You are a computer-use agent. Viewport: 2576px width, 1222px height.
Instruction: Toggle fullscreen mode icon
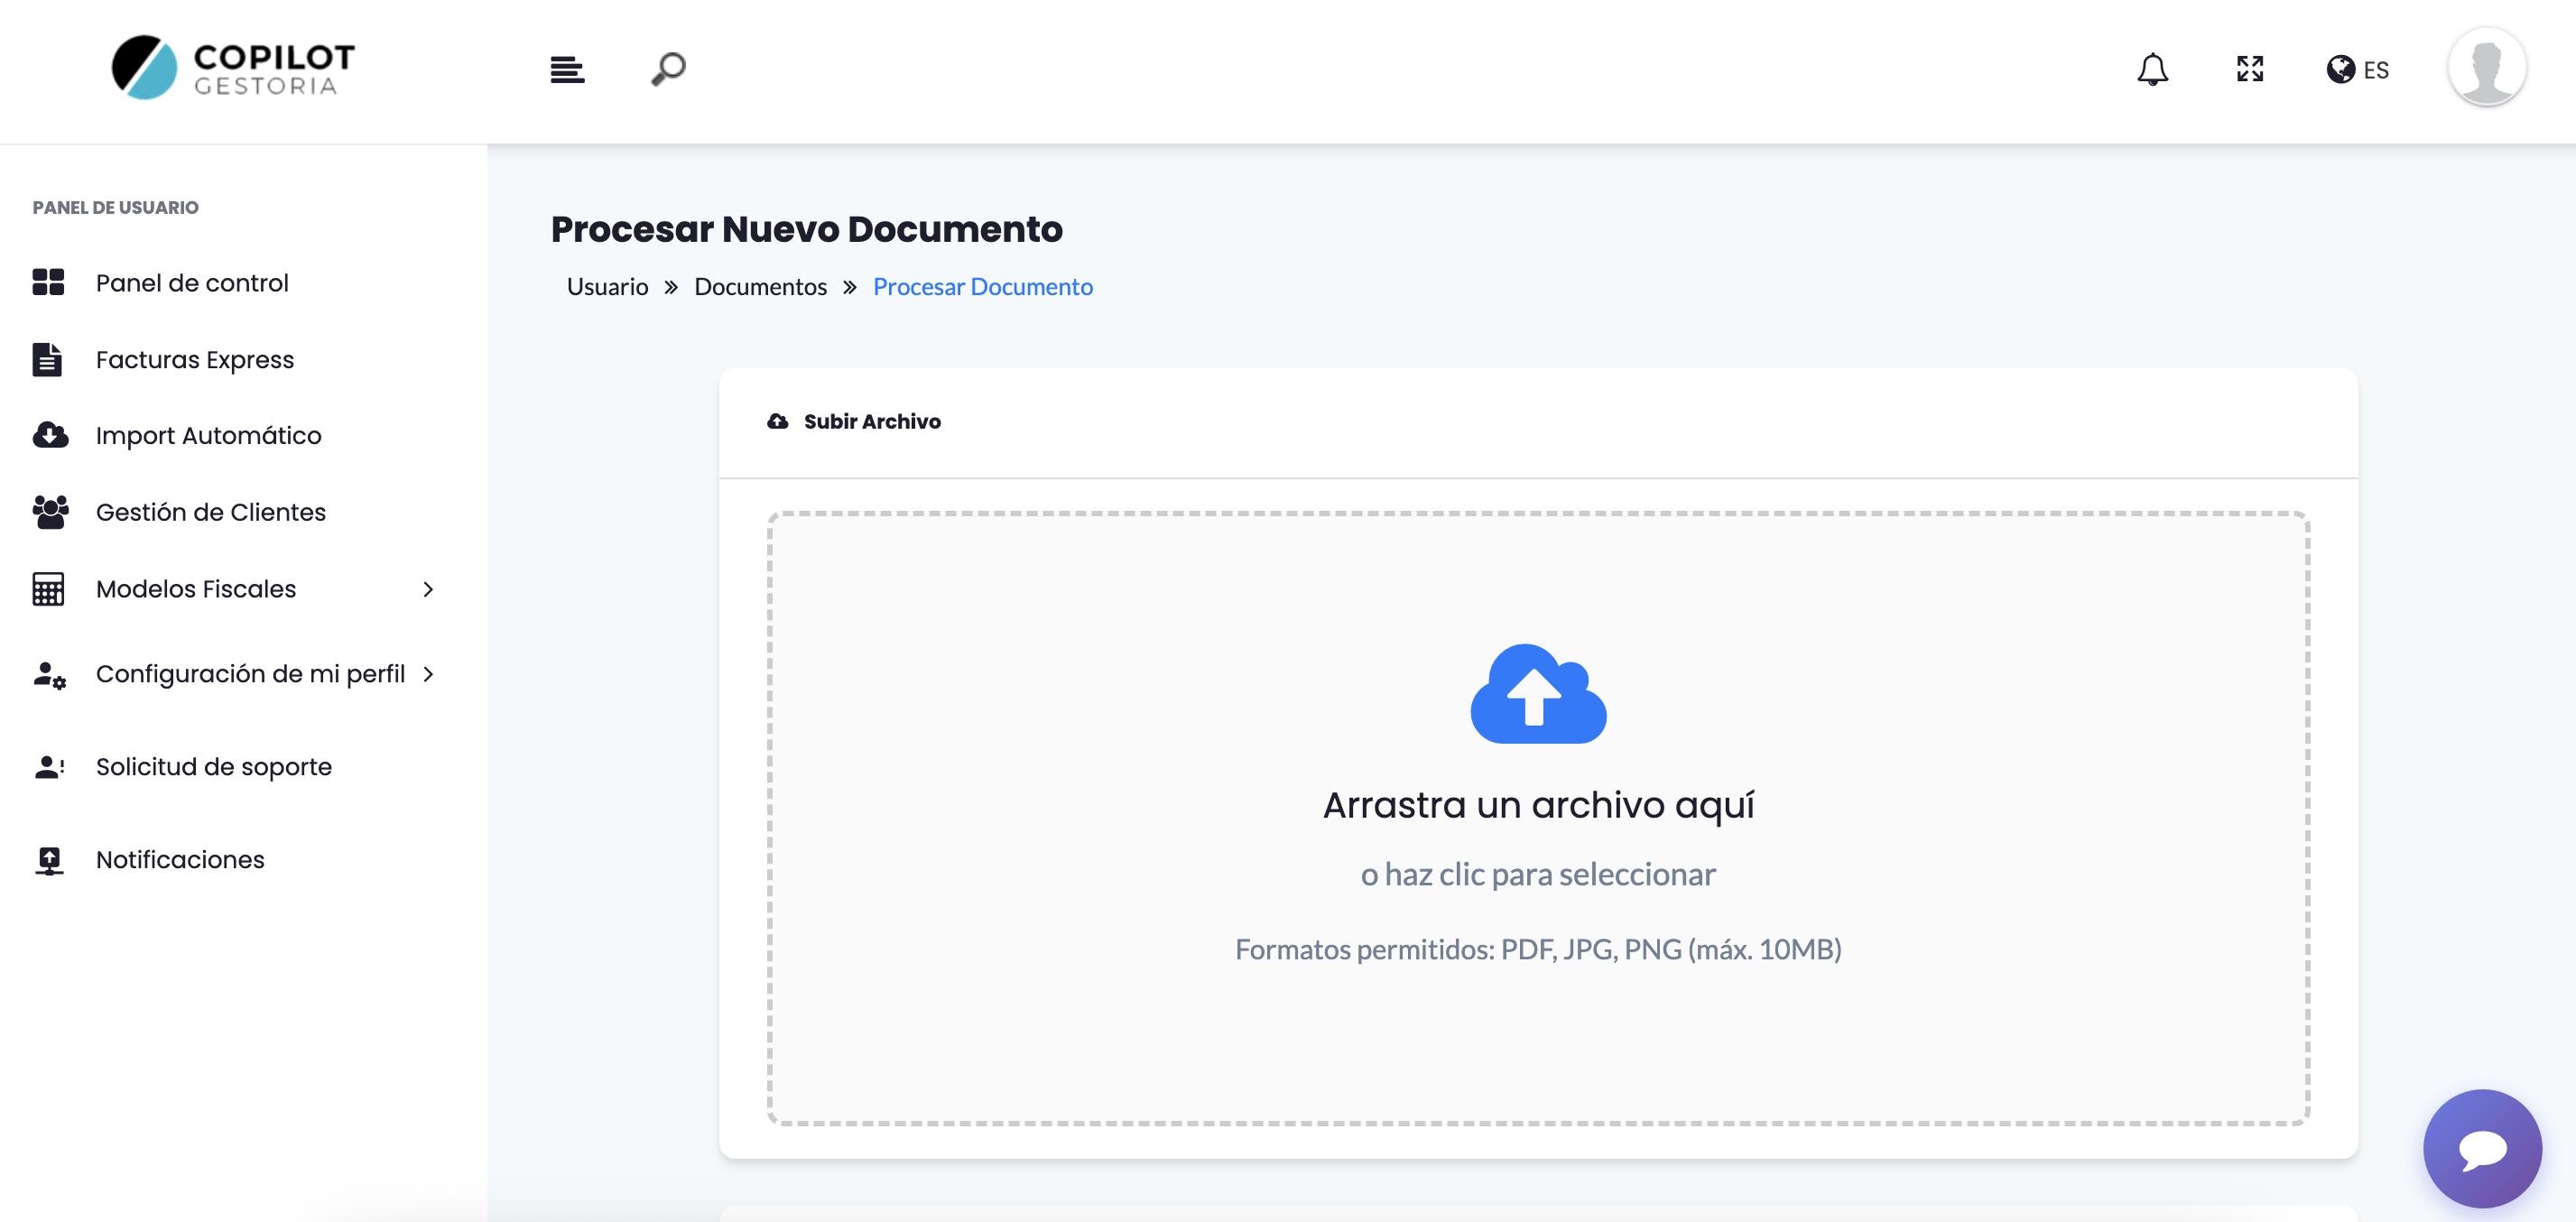(x=2249, y=68)
